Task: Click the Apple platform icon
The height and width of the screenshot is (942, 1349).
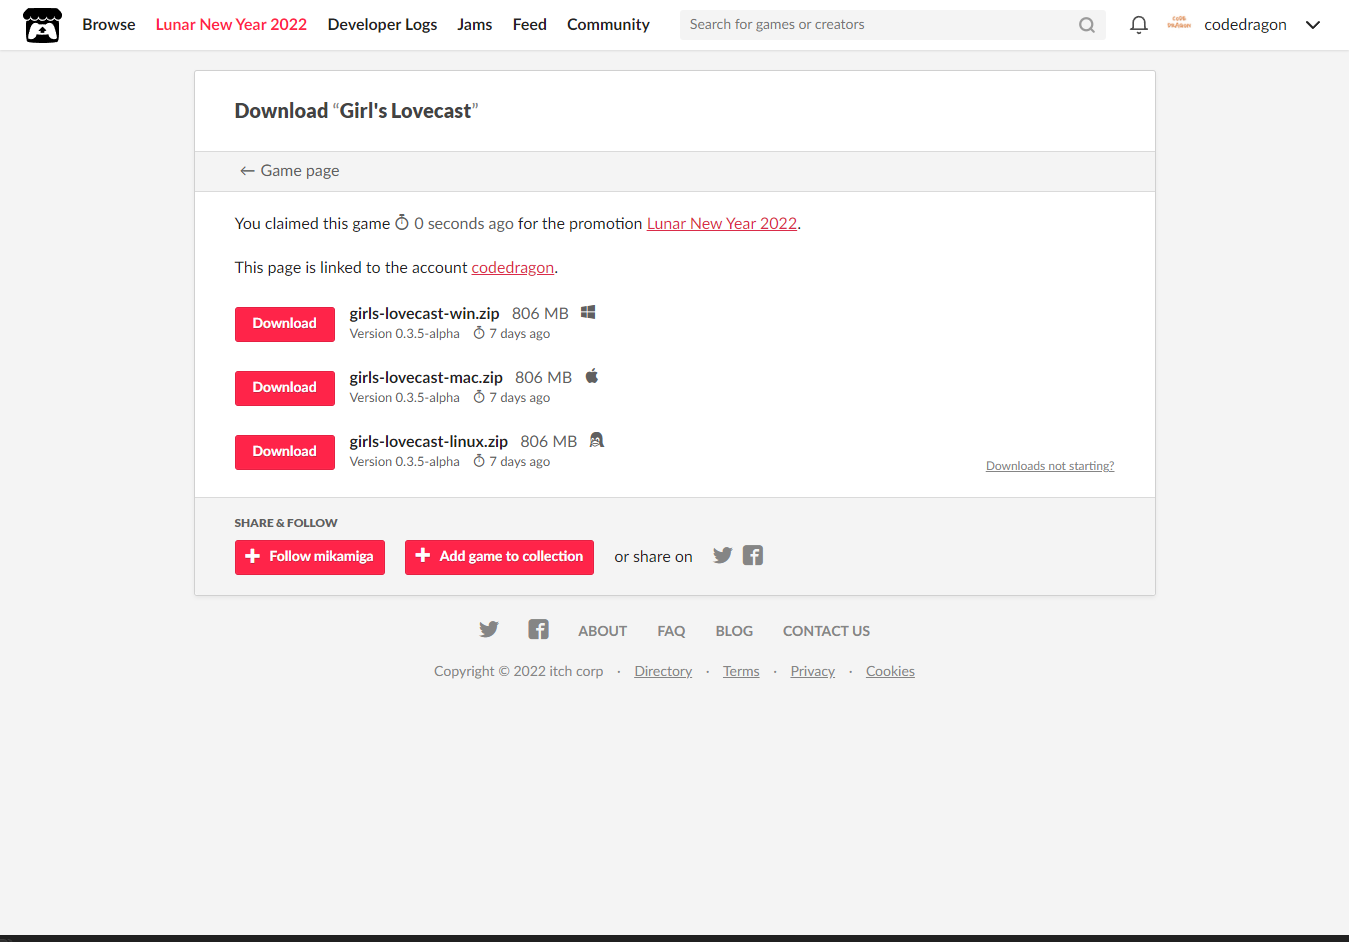Action: pos(592,376)
